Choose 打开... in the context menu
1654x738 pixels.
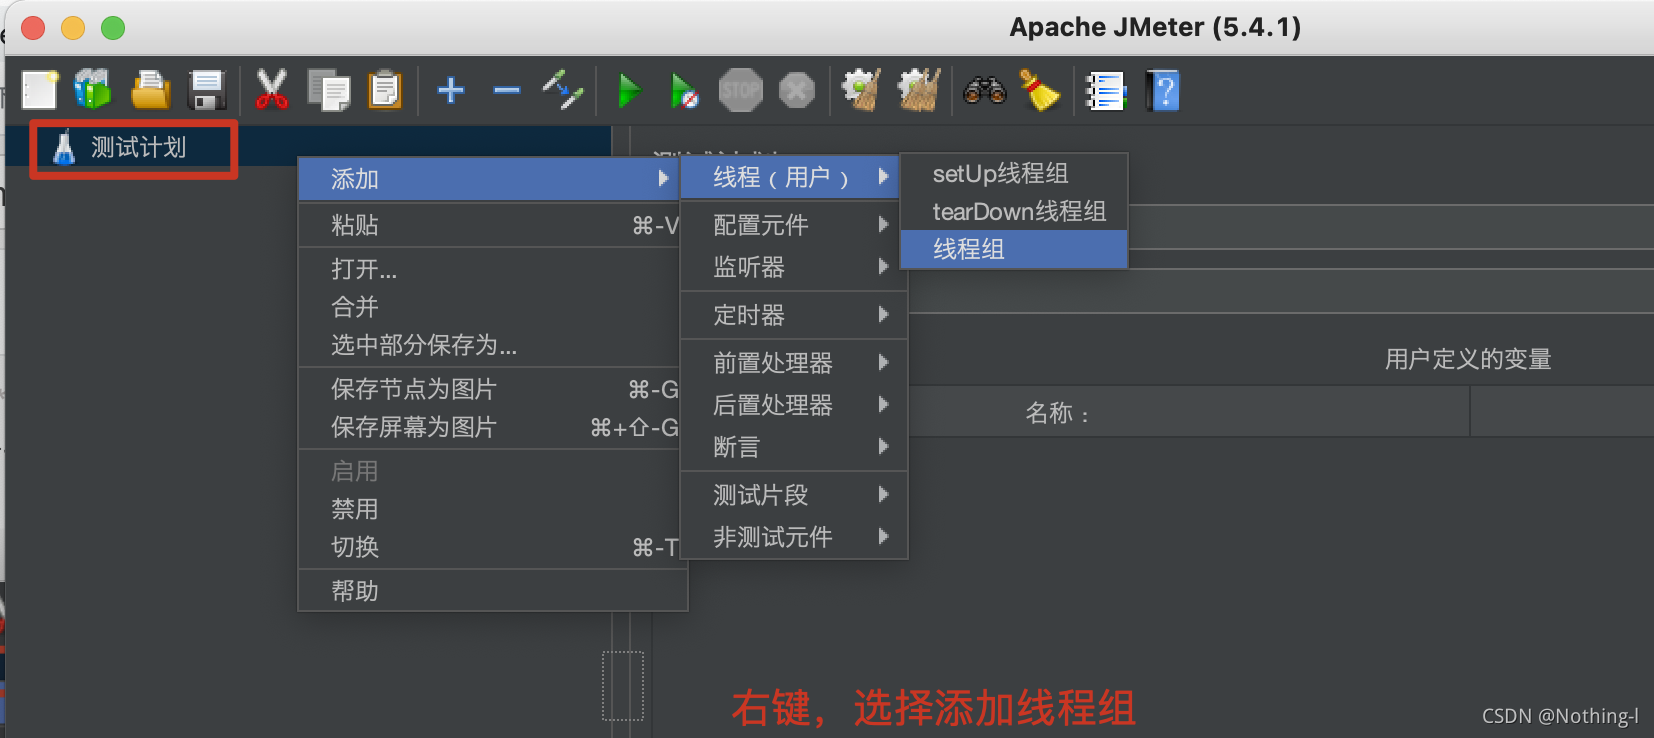[488, 269]
